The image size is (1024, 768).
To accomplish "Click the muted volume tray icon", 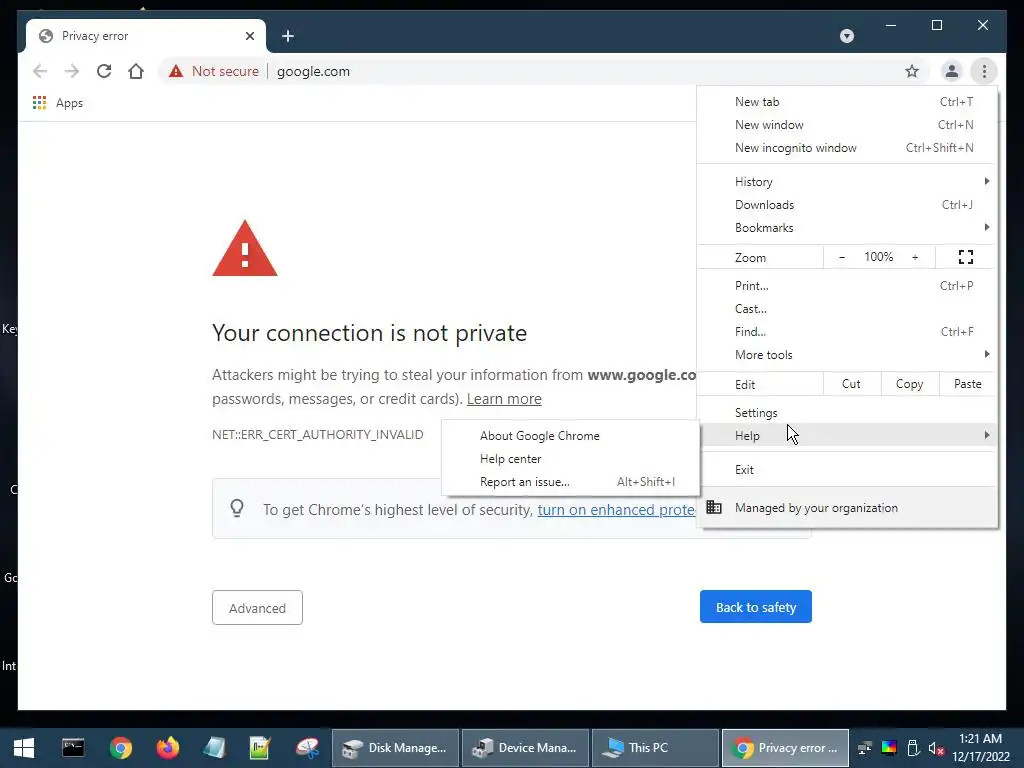I will [x=936, y=748].
